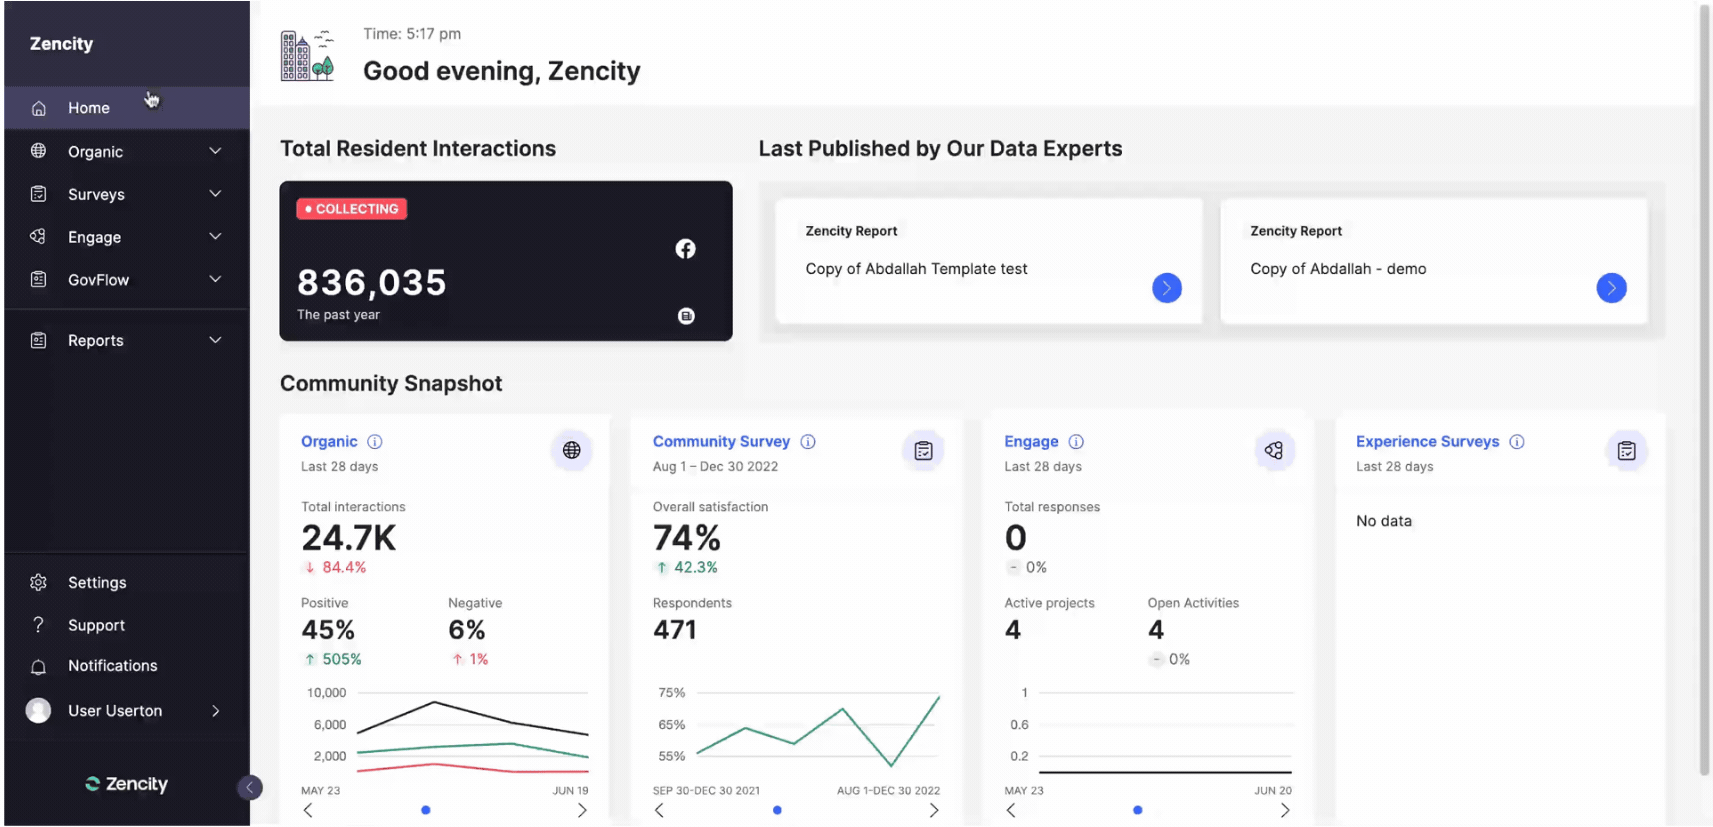
Task: Click the User Userton avatar
Action: (x=38, y=710)
